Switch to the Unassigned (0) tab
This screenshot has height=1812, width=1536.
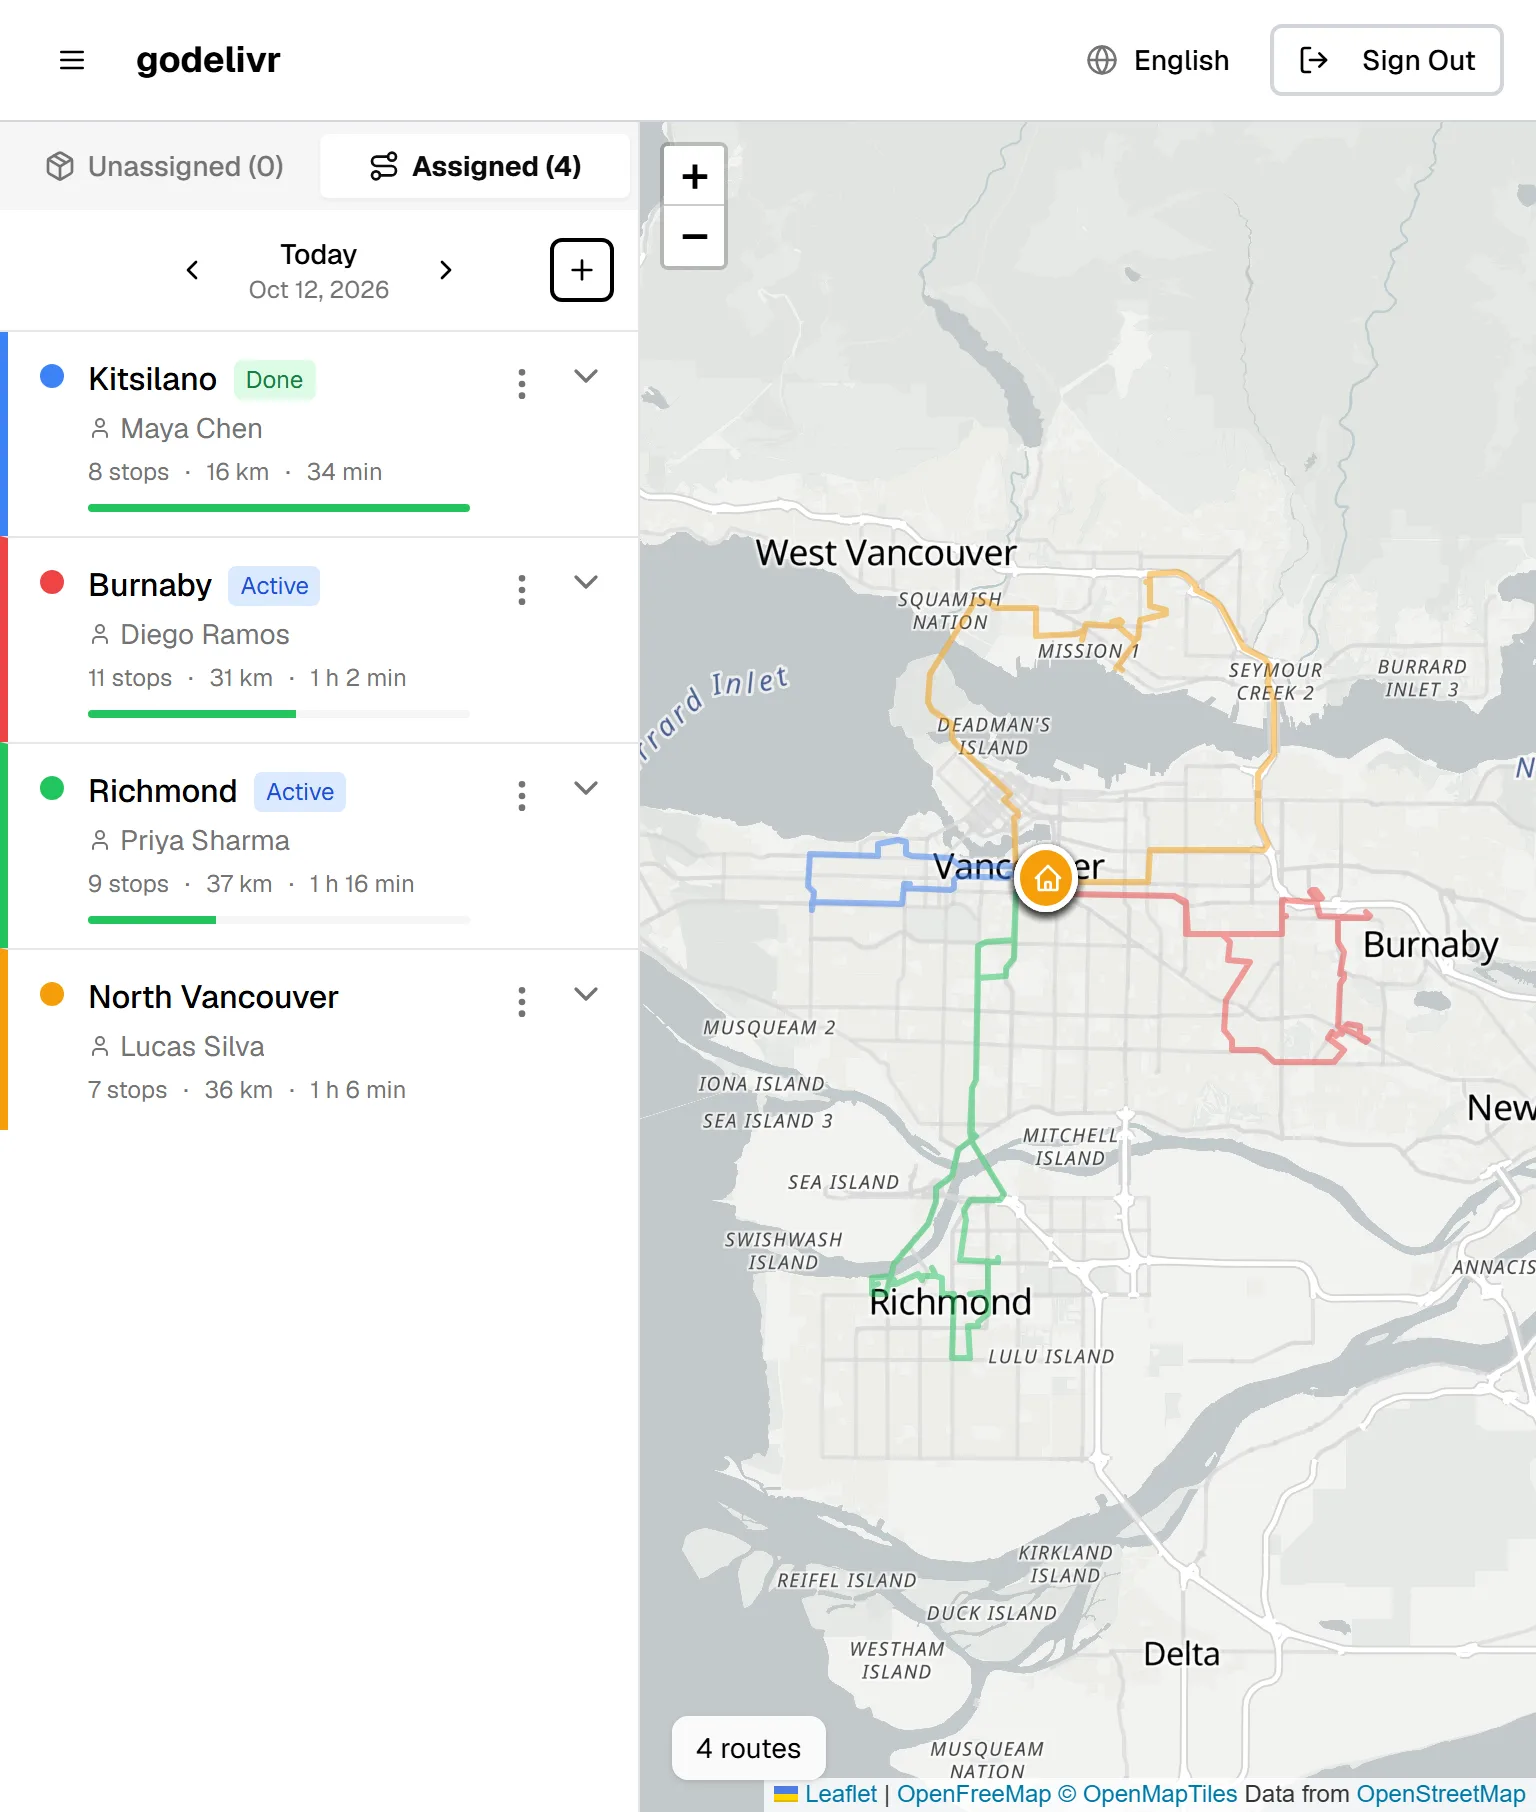[x=165, y=166]
